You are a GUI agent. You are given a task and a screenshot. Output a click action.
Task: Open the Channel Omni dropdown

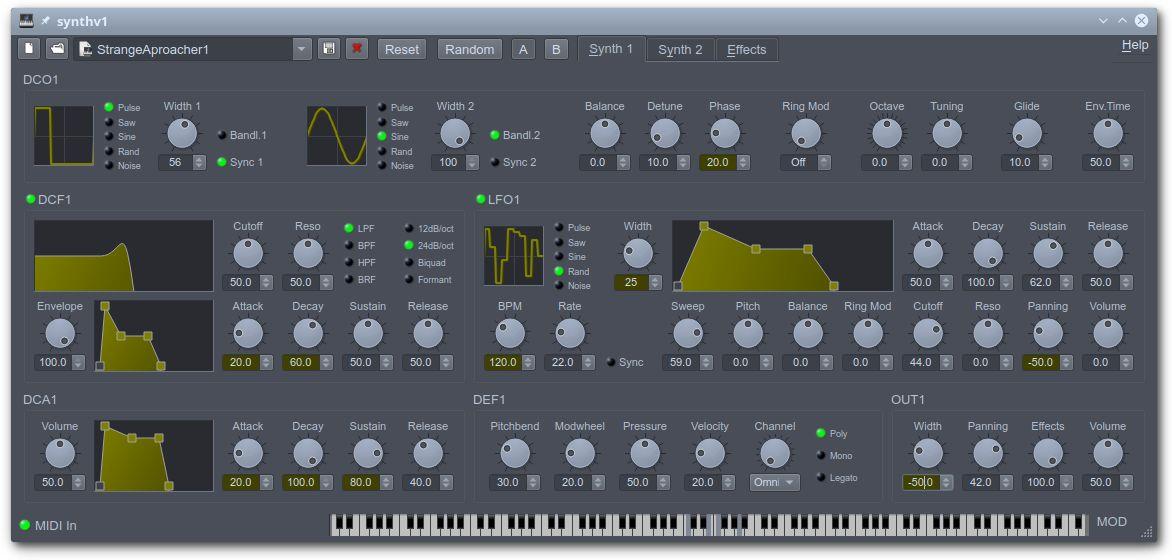pyautogui.click(x=774, y=482)
